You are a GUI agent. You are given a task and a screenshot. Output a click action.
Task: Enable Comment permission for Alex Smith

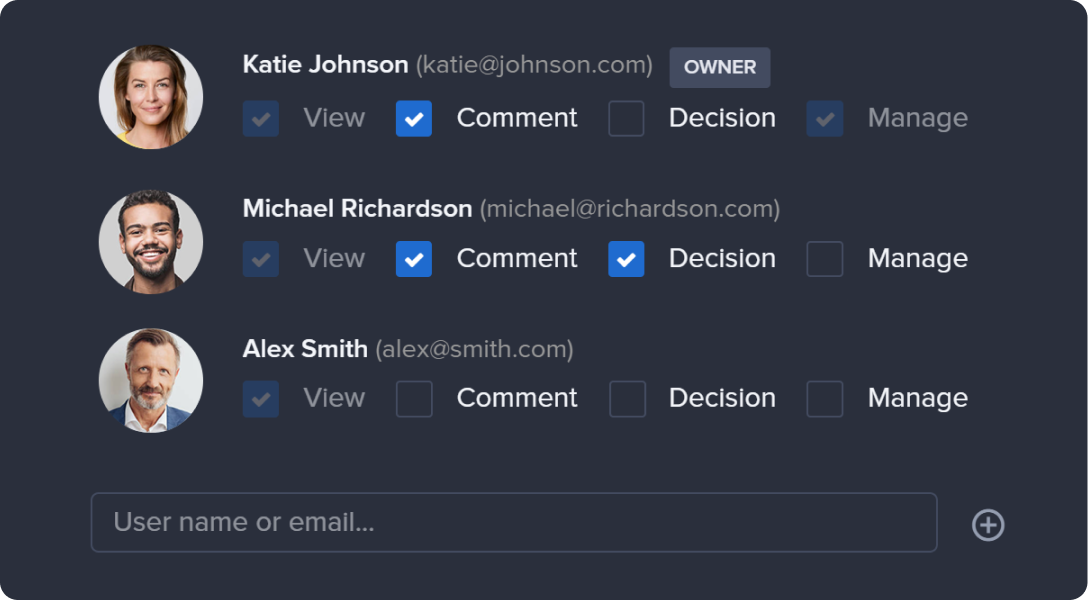[x=414, y=399]
